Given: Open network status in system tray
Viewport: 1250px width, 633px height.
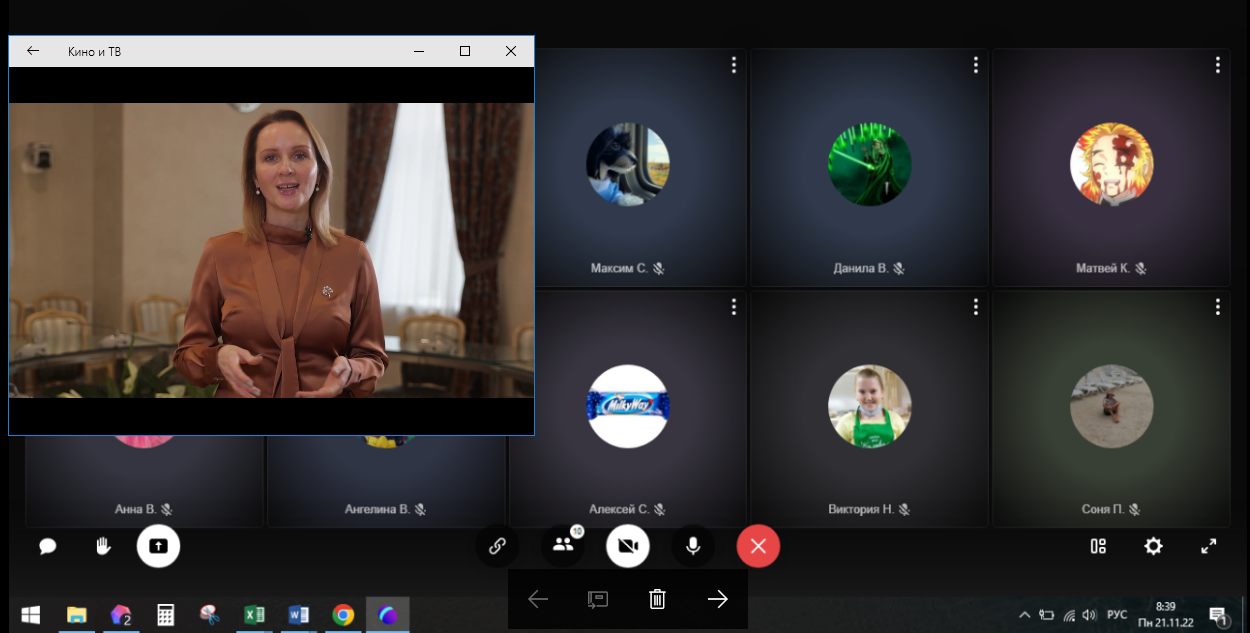Looking at the screenshot, I should pos(1069,615).
